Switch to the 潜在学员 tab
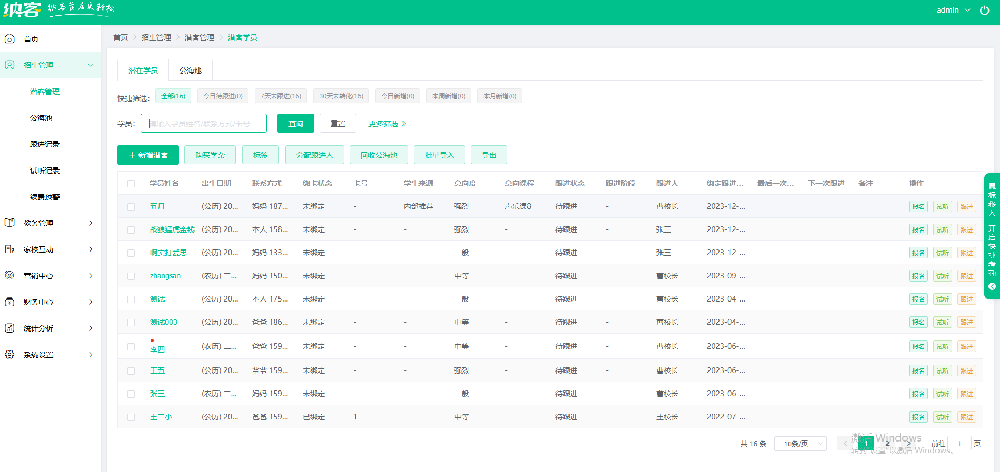 [143, 70]
